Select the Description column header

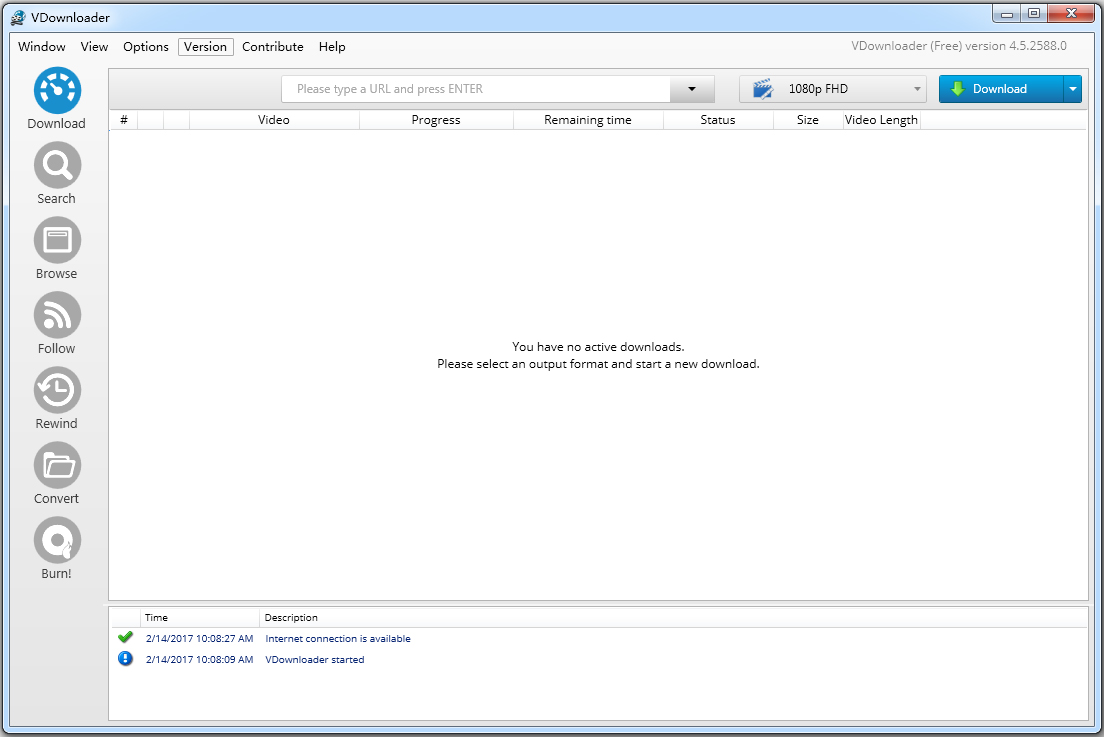point(290,617)
